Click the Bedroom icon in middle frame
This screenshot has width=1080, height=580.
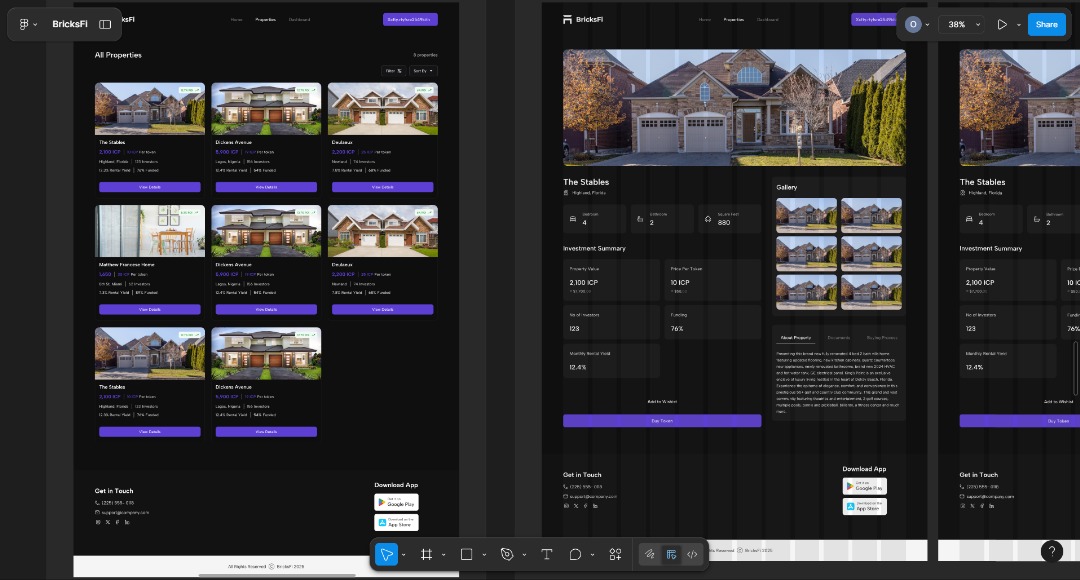tap(572, 219)
